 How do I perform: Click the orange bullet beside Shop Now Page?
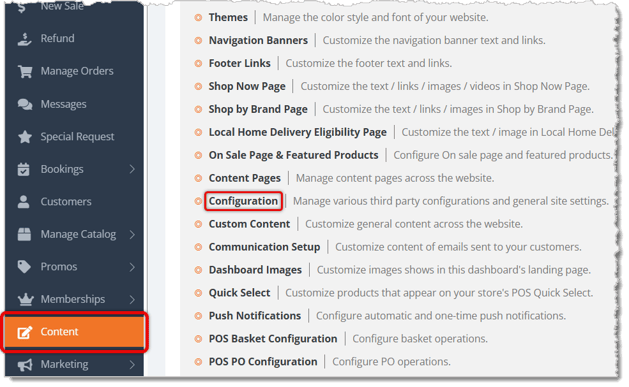[198, 86]
